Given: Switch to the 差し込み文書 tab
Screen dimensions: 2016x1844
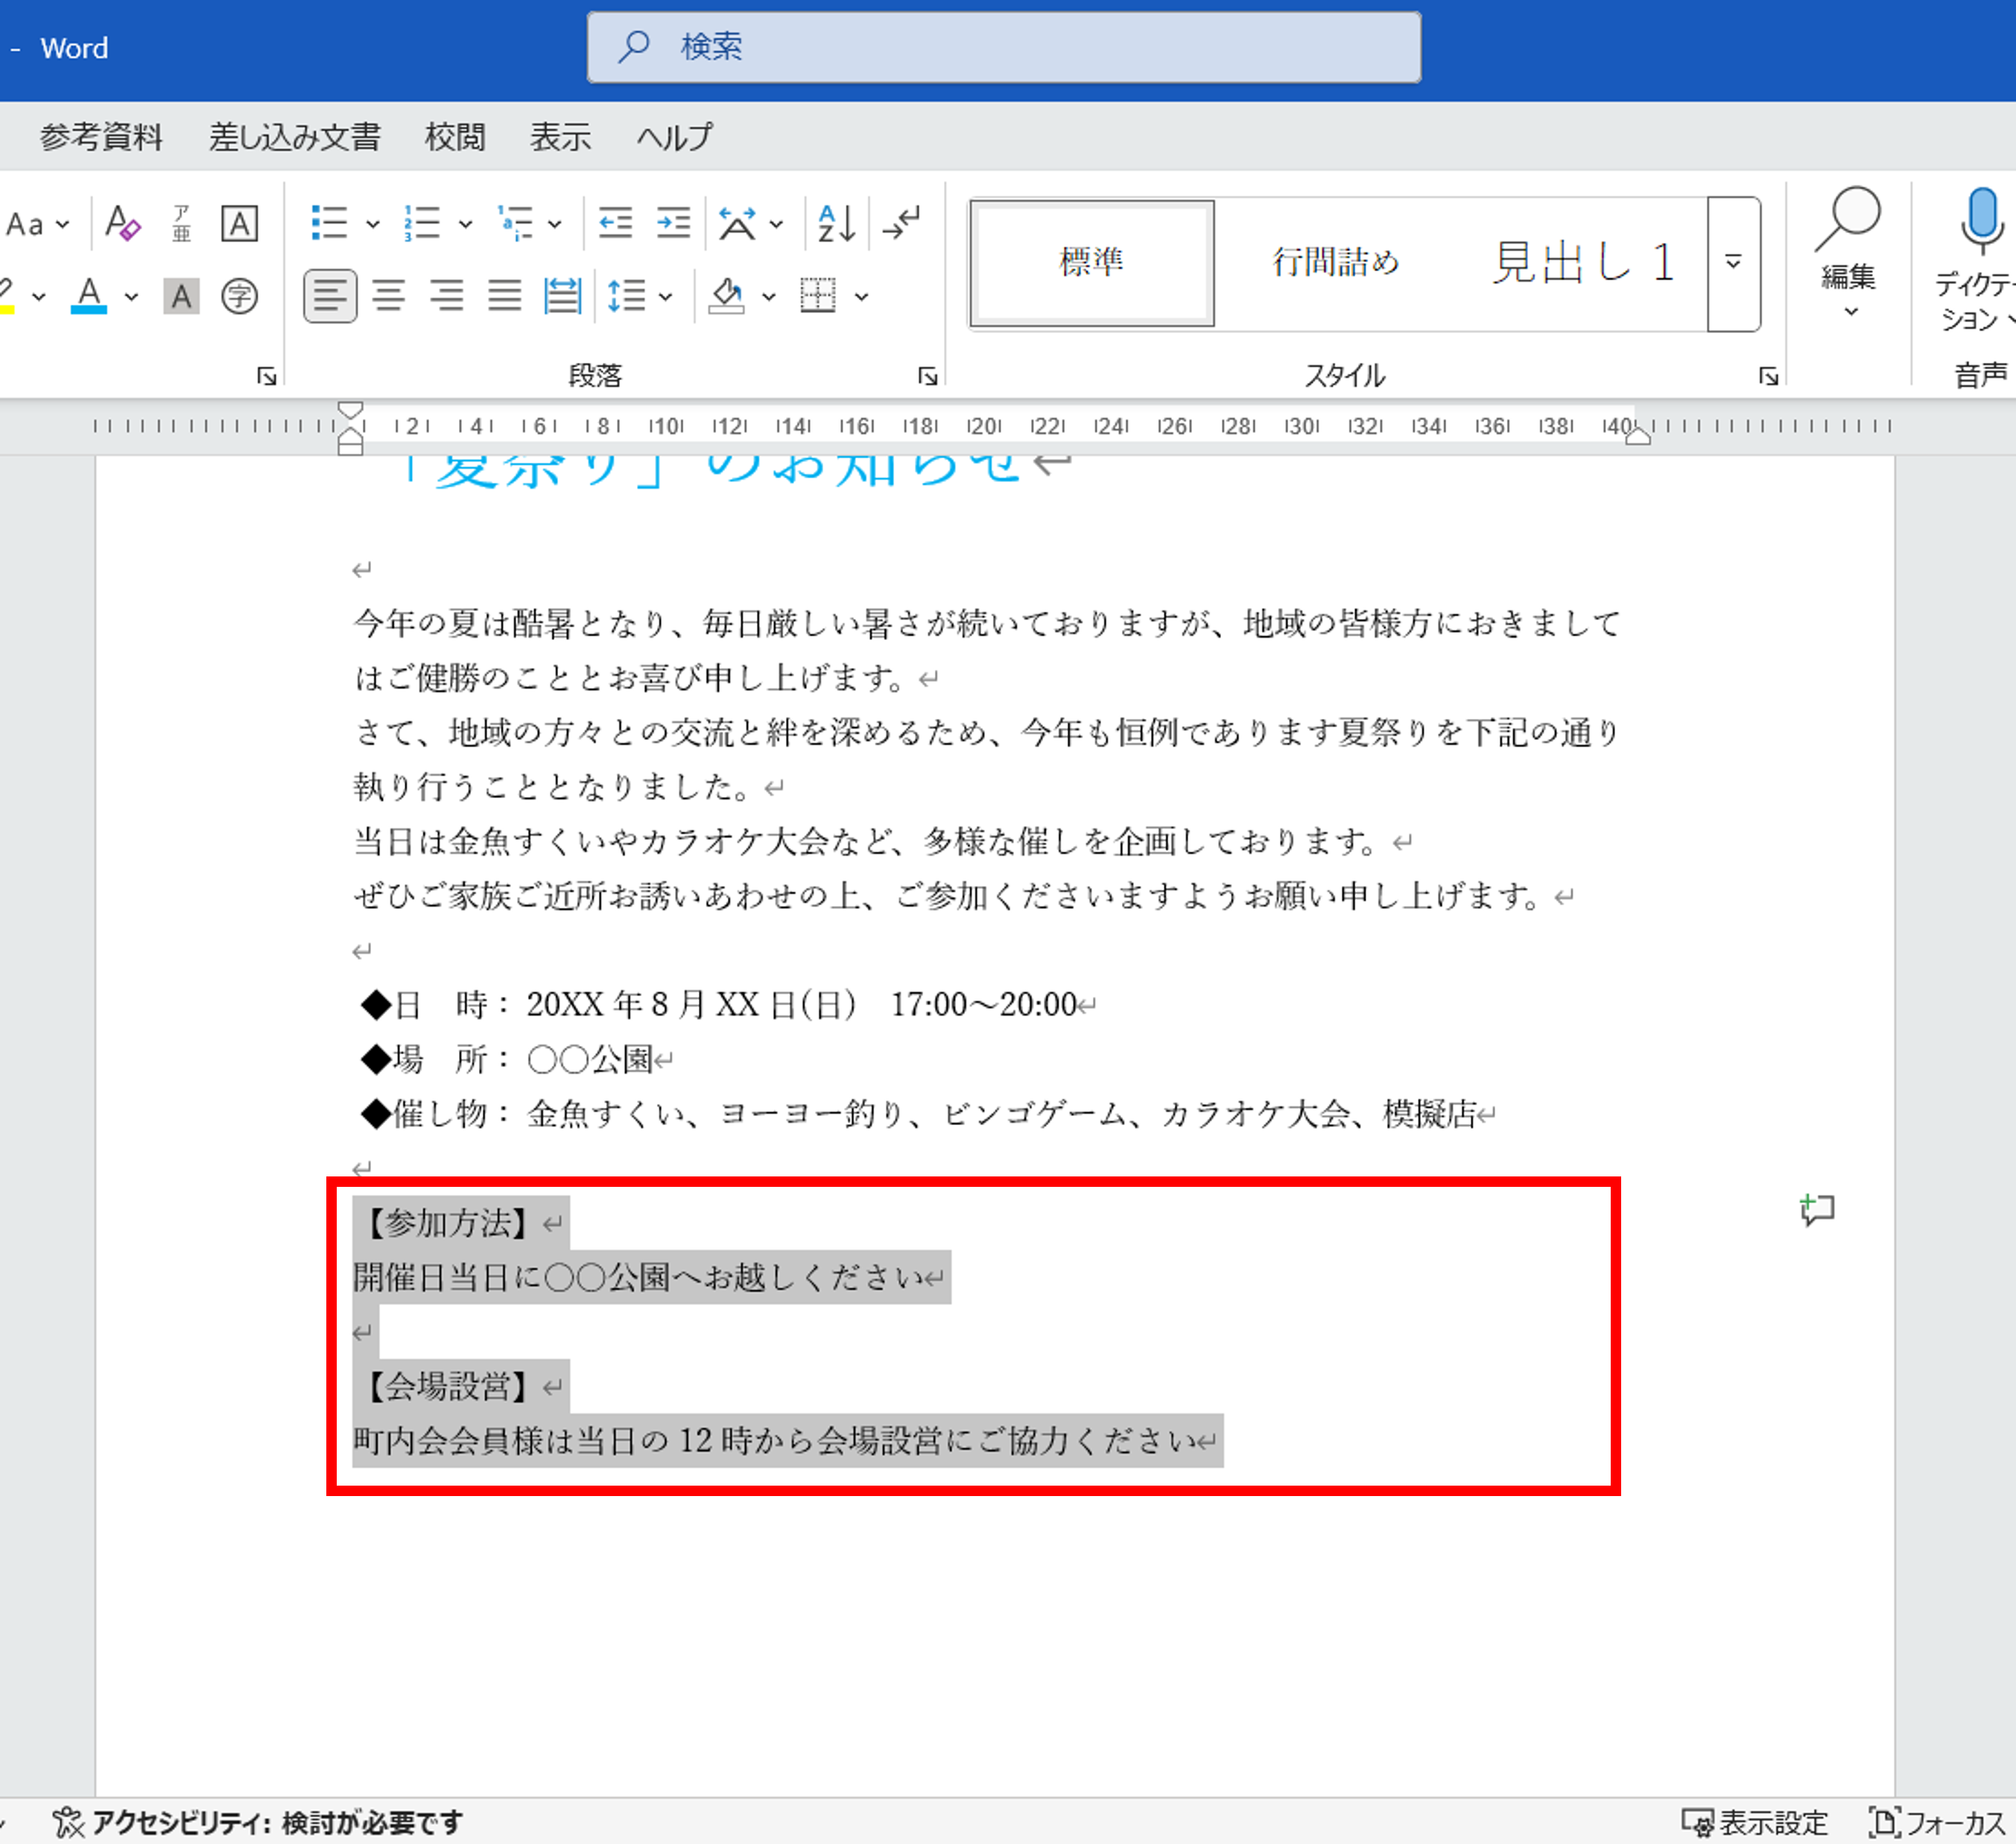Looking at the screenshot, I should click(x=294, y=136).
